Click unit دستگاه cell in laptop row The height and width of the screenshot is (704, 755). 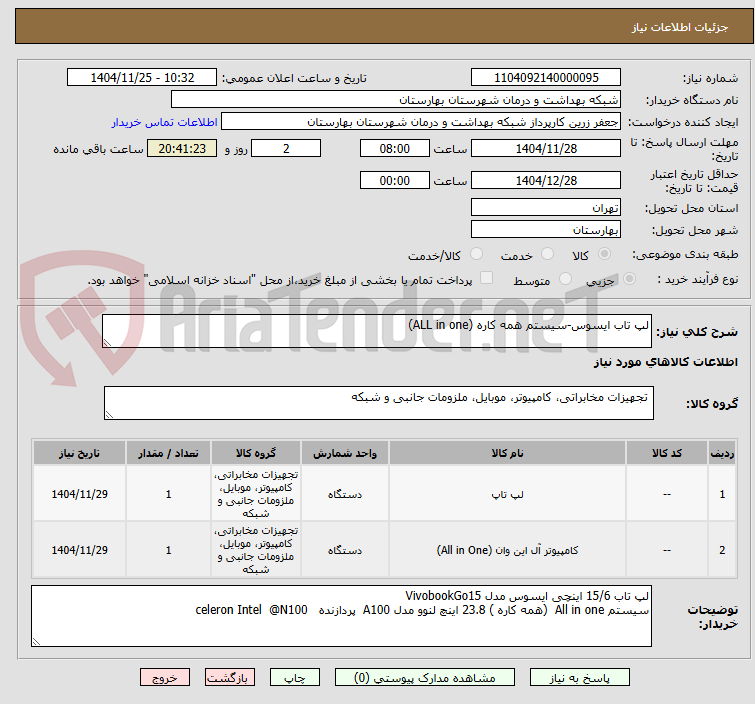(x=345, y=494)
